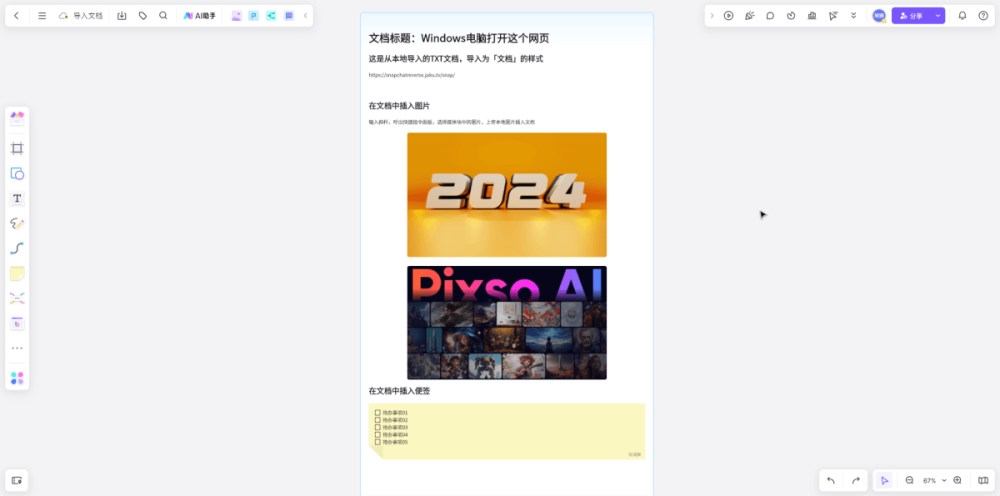Select the Sticky note tool
This screenshot has height=496, width=1000.
[x=17, y=274]
